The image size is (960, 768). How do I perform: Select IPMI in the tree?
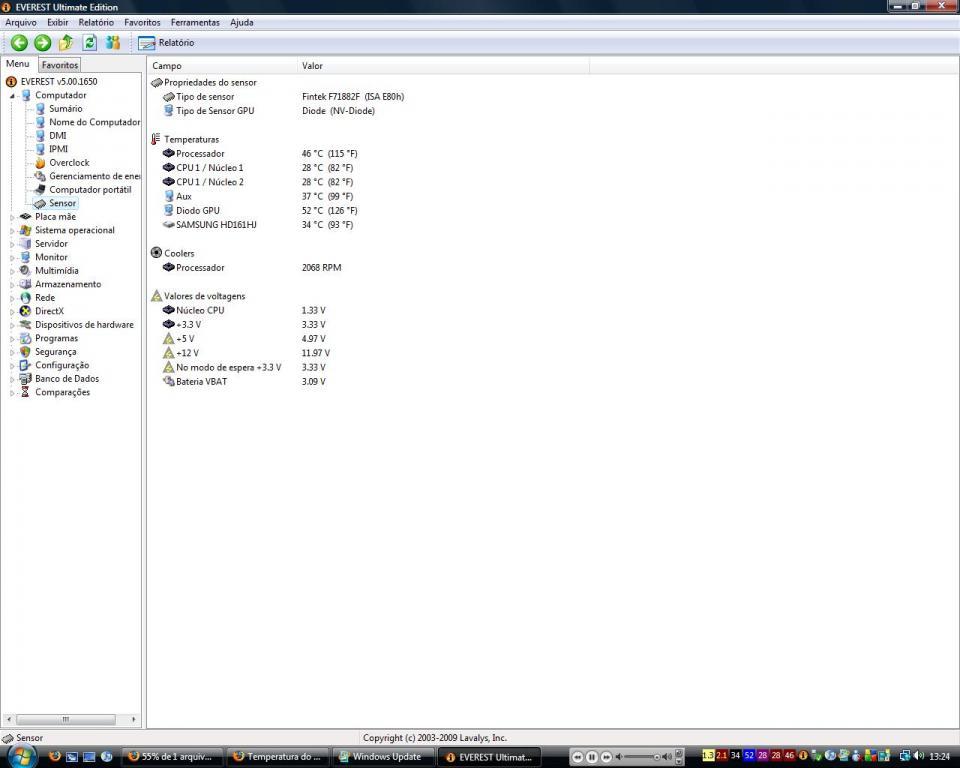(x=58, y=149)
